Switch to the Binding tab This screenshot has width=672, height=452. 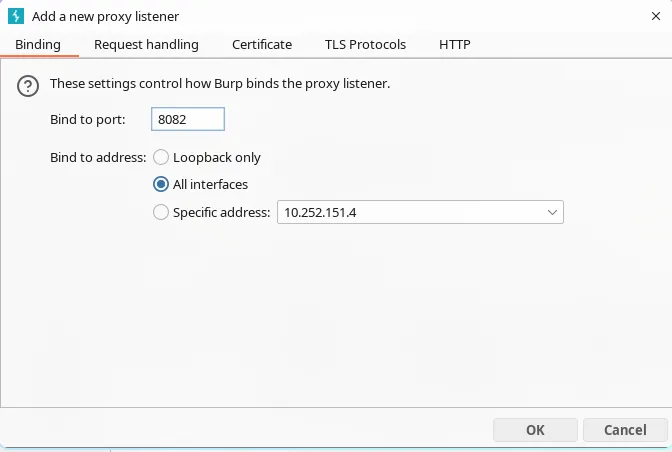click(x=38, y=45)
